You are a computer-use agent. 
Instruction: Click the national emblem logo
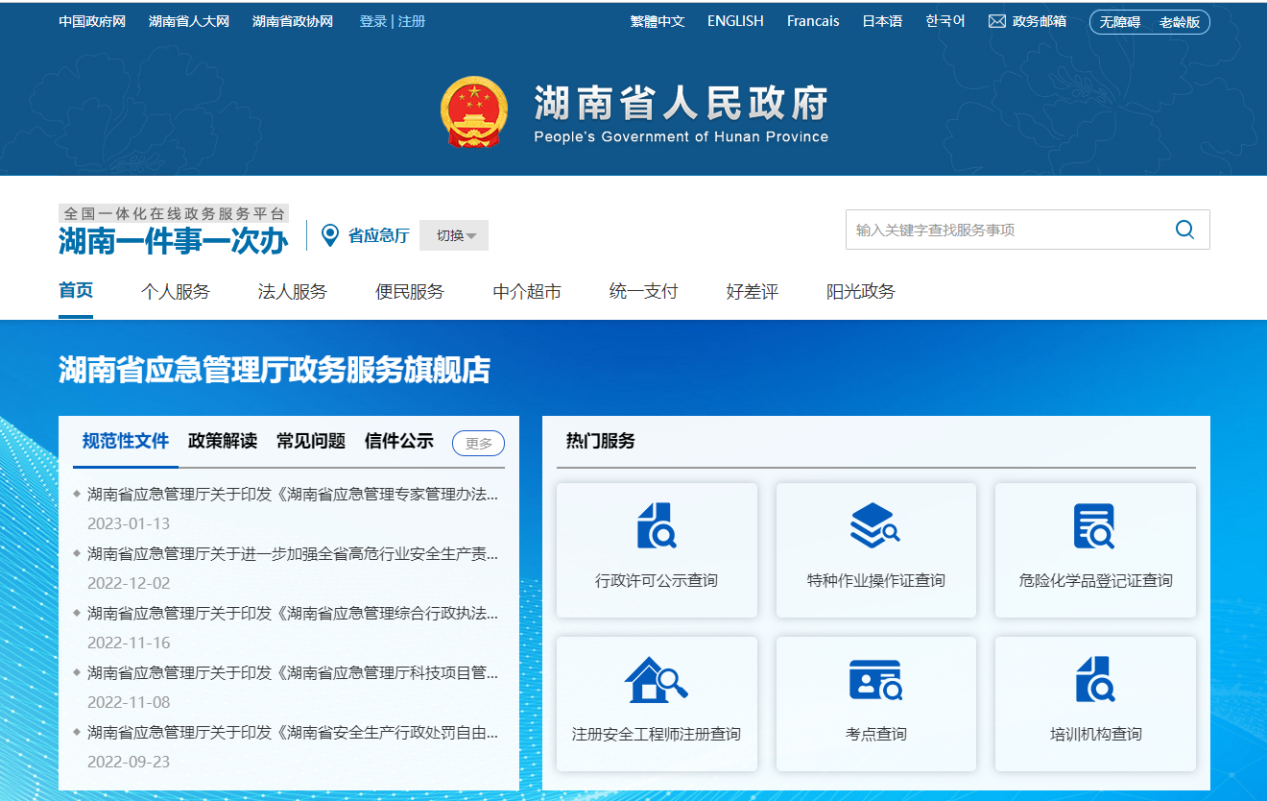click(474, 112)
